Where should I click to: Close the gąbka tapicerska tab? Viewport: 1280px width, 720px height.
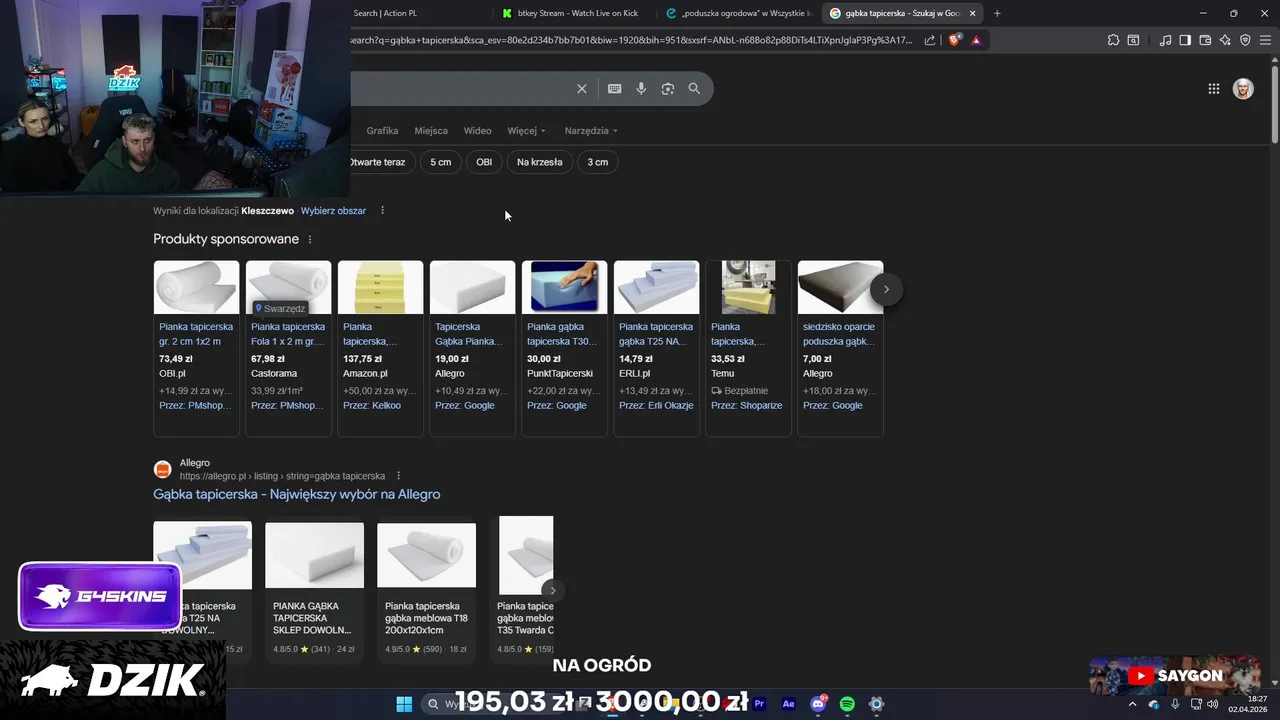click(x=972, y=13)
